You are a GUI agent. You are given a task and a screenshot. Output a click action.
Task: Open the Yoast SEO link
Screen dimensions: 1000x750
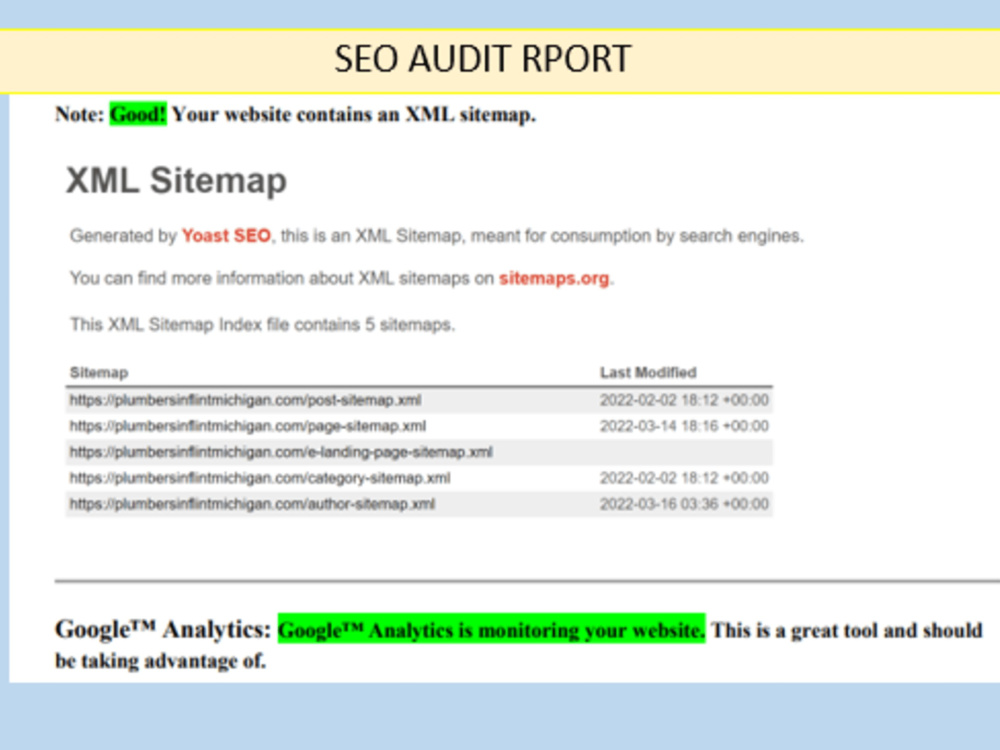226,236
